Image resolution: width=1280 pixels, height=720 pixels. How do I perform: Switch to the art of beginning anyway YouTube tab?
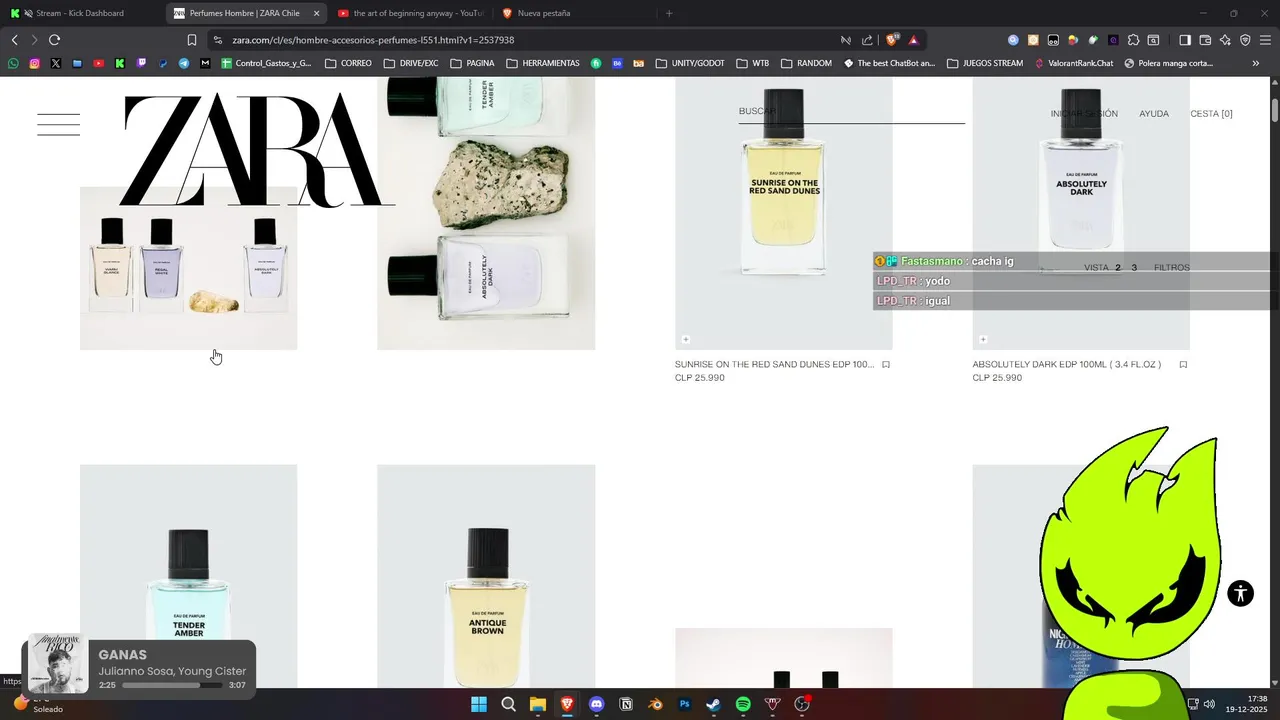click(411, 13)
